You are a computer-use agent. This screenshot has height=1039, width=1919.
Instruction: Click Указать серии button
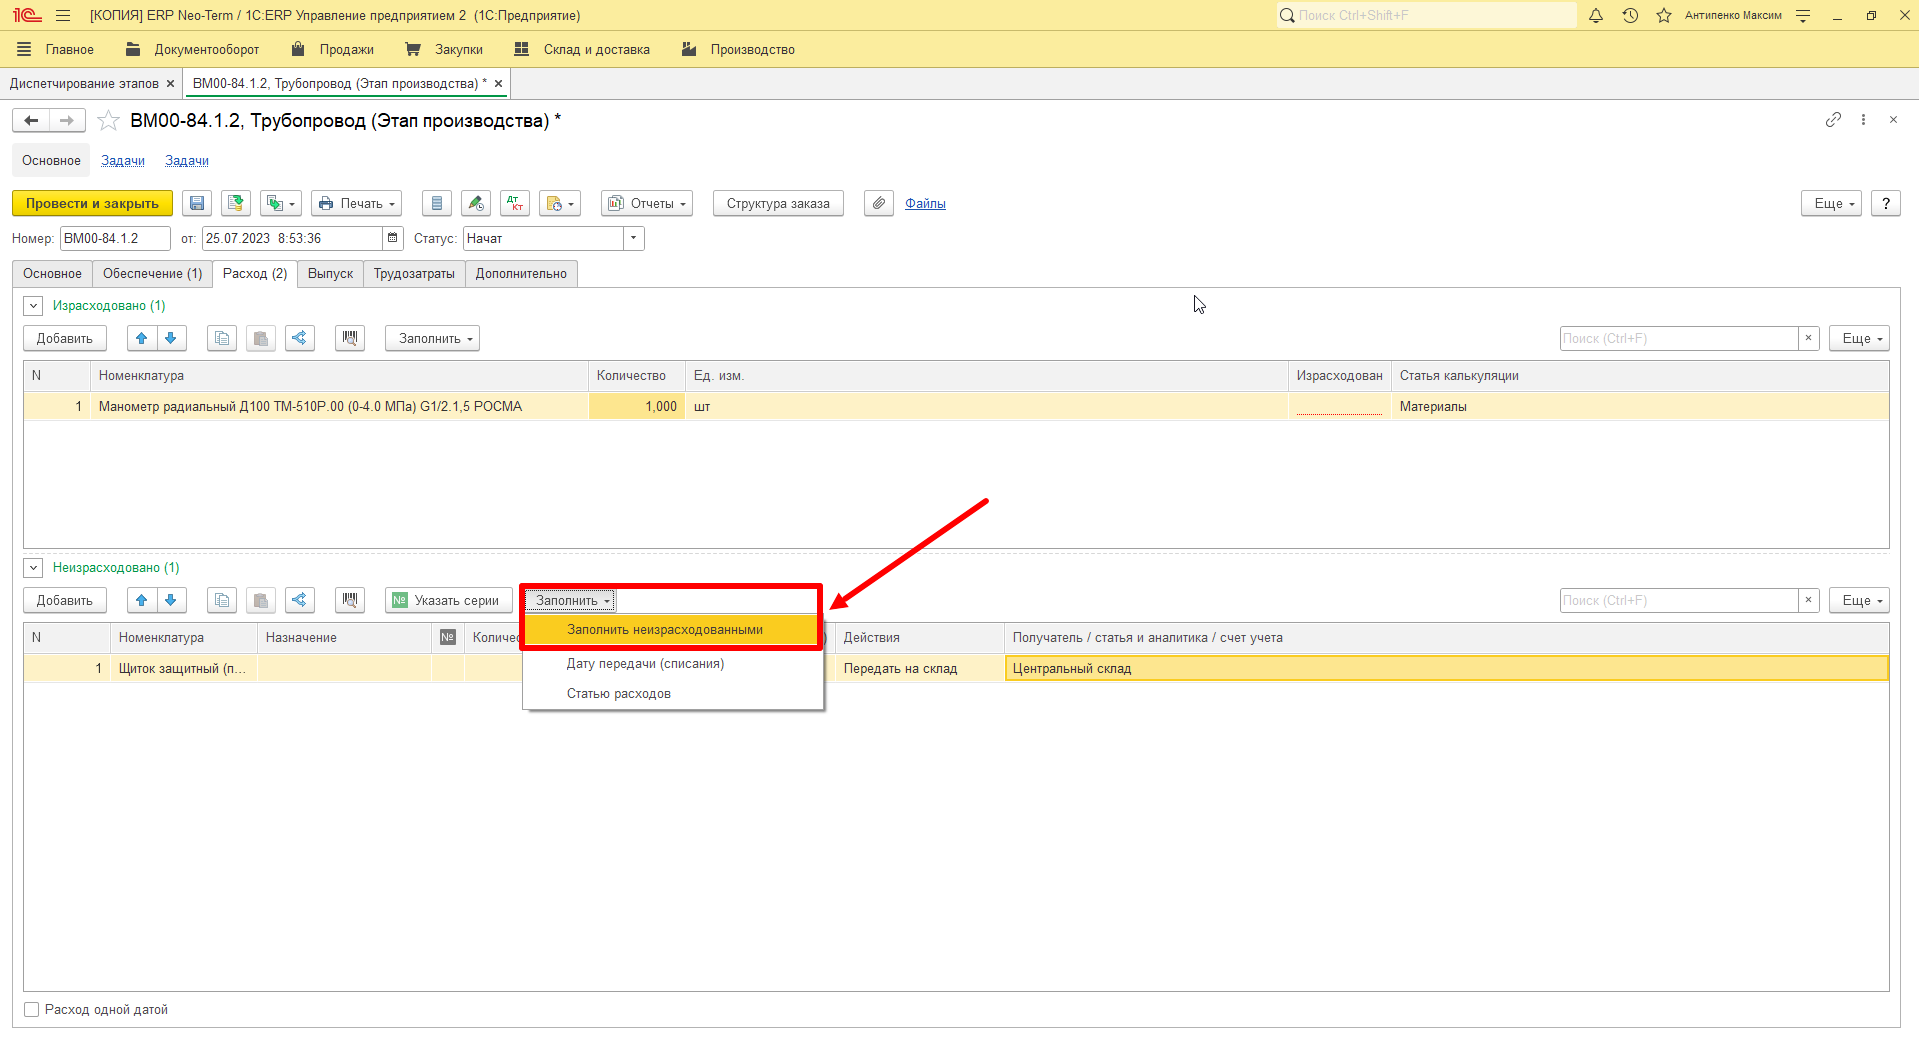click(448, 600)
